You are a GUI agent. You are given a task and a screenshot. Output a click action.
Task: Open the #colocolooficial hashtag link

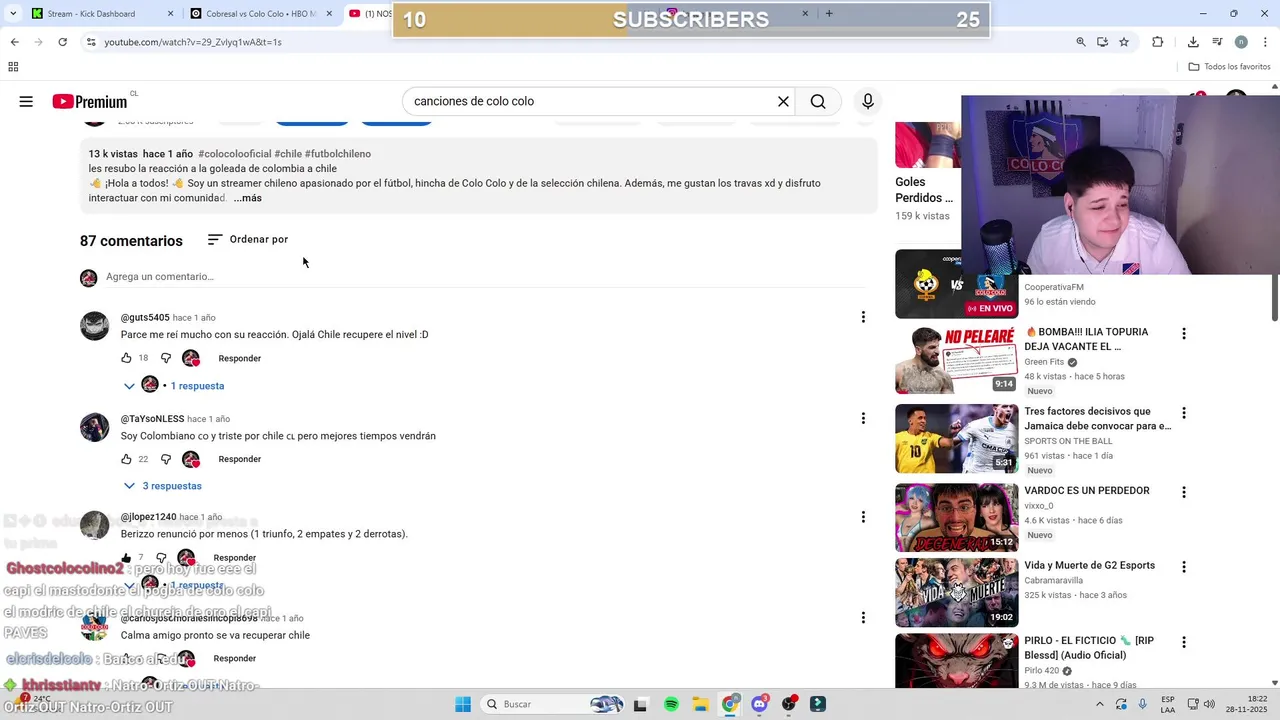tap(235, 154)
